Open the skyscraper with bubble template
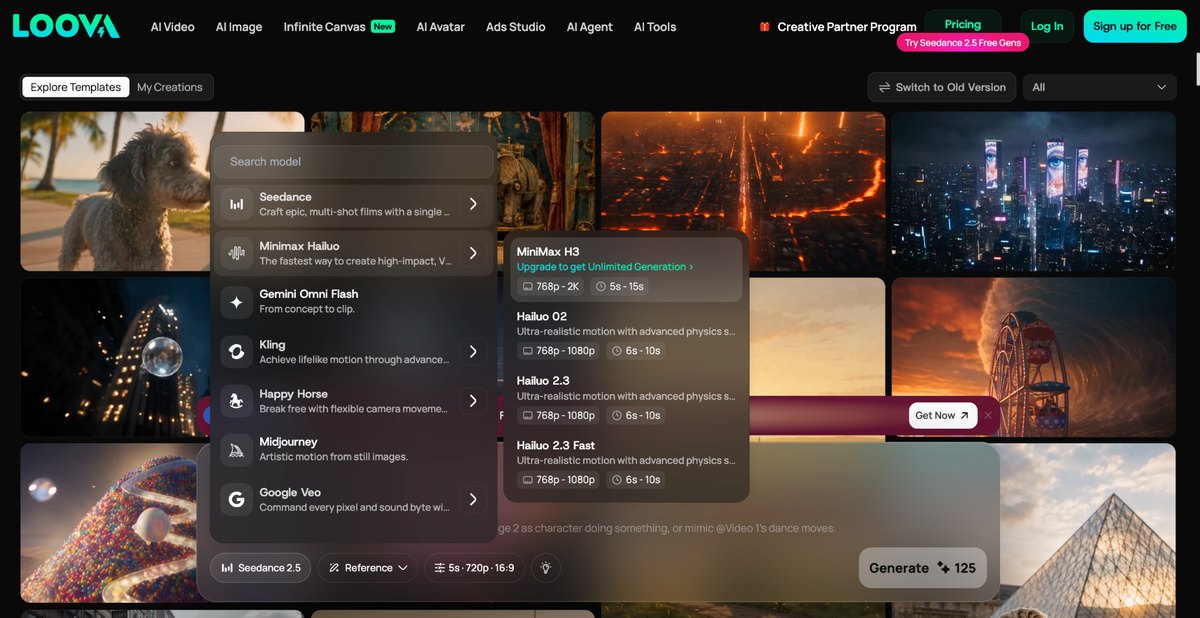Image resolution: width=1200 pixels, height=618 pixels. [115, 357]
